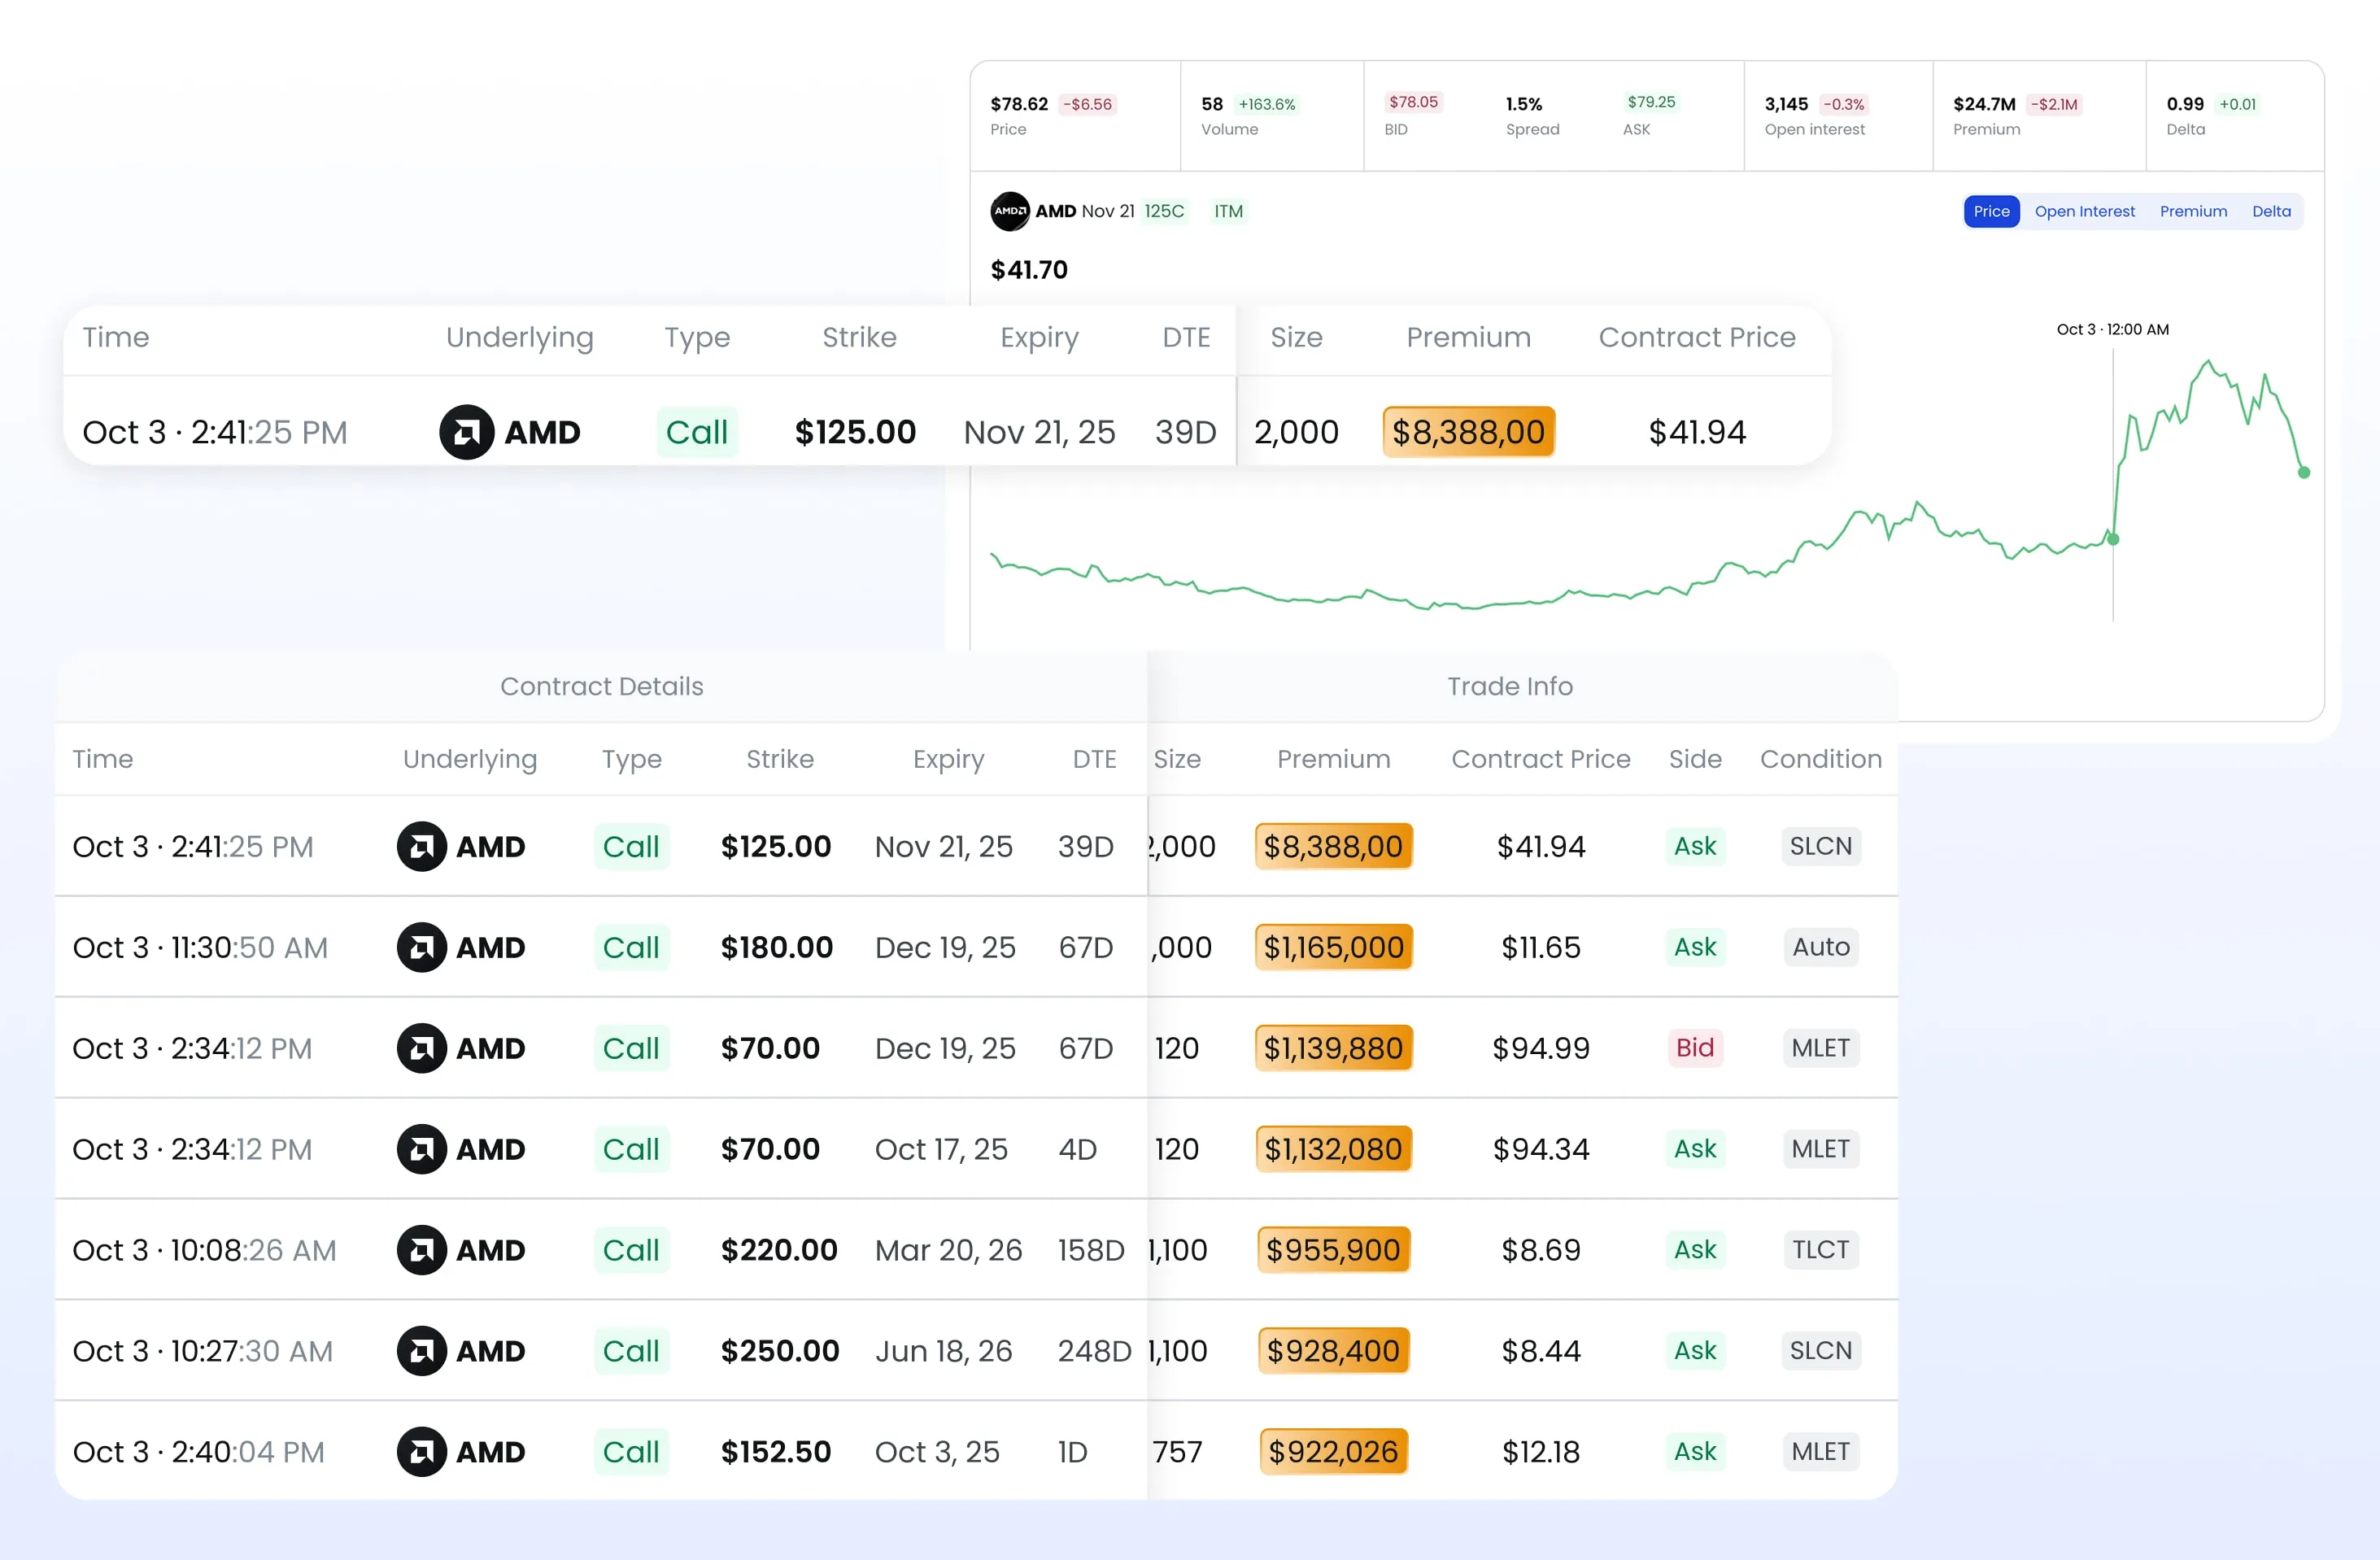The height and width of the screenshot is (1560, 2380).
Task: Click AMD logo in Dec 19 $70.00 row
Action: point(421,1048)
